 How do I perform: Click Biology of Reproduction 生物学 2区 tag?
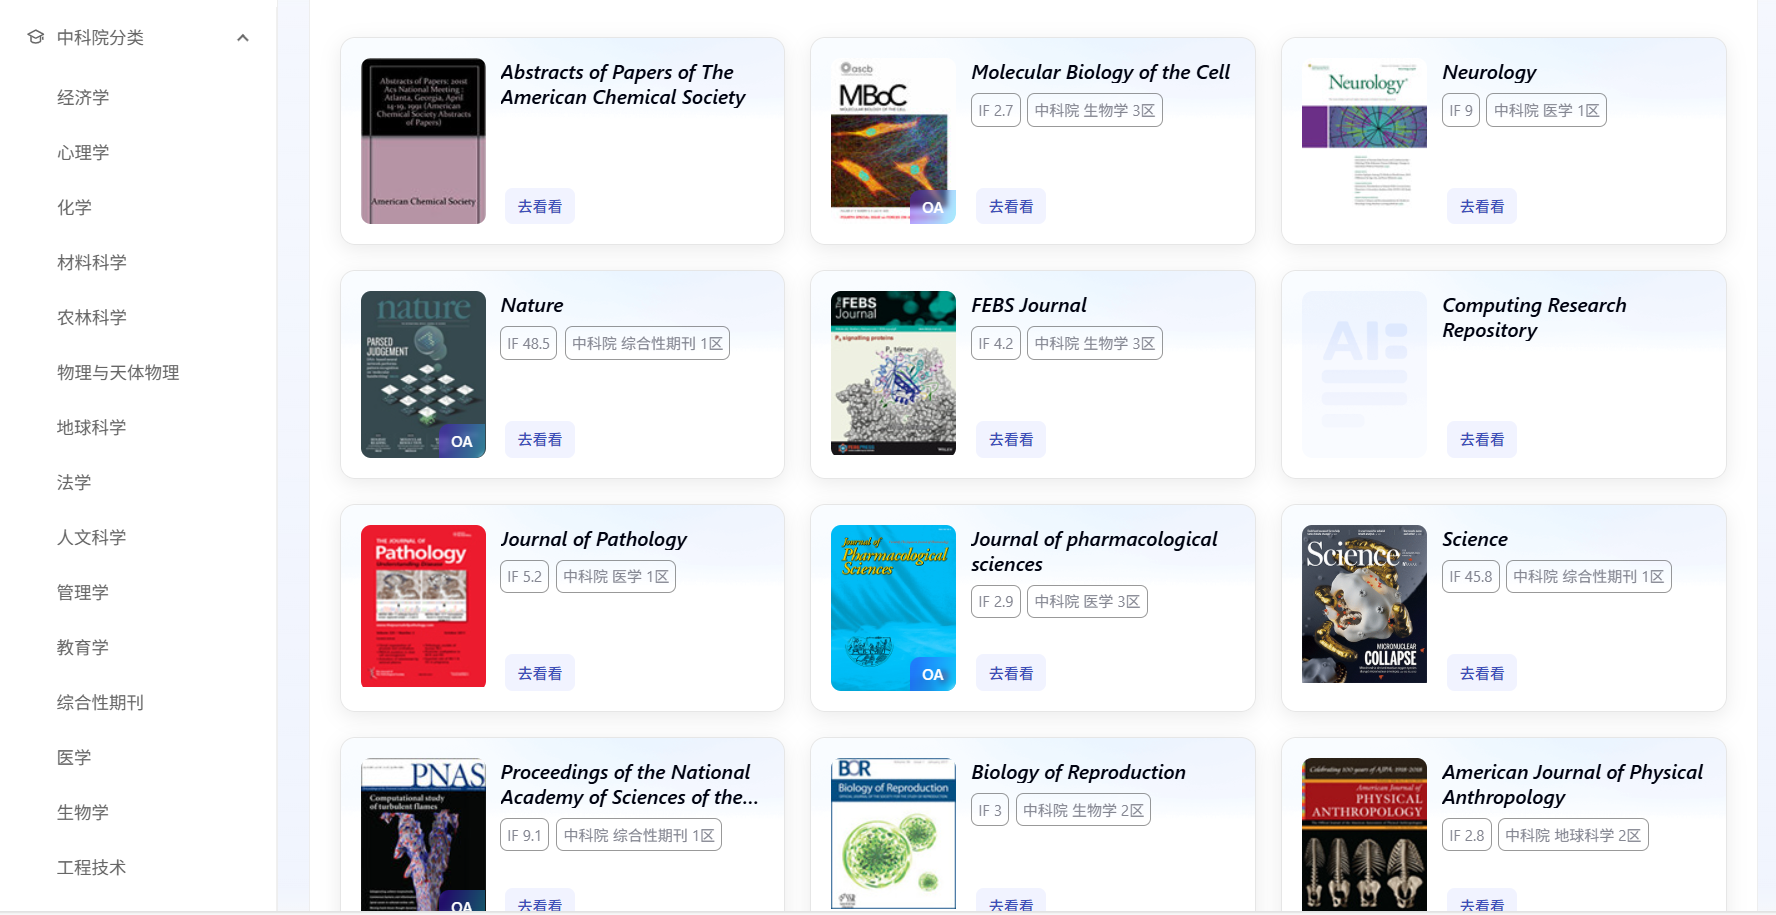[x=1083, y=810]
